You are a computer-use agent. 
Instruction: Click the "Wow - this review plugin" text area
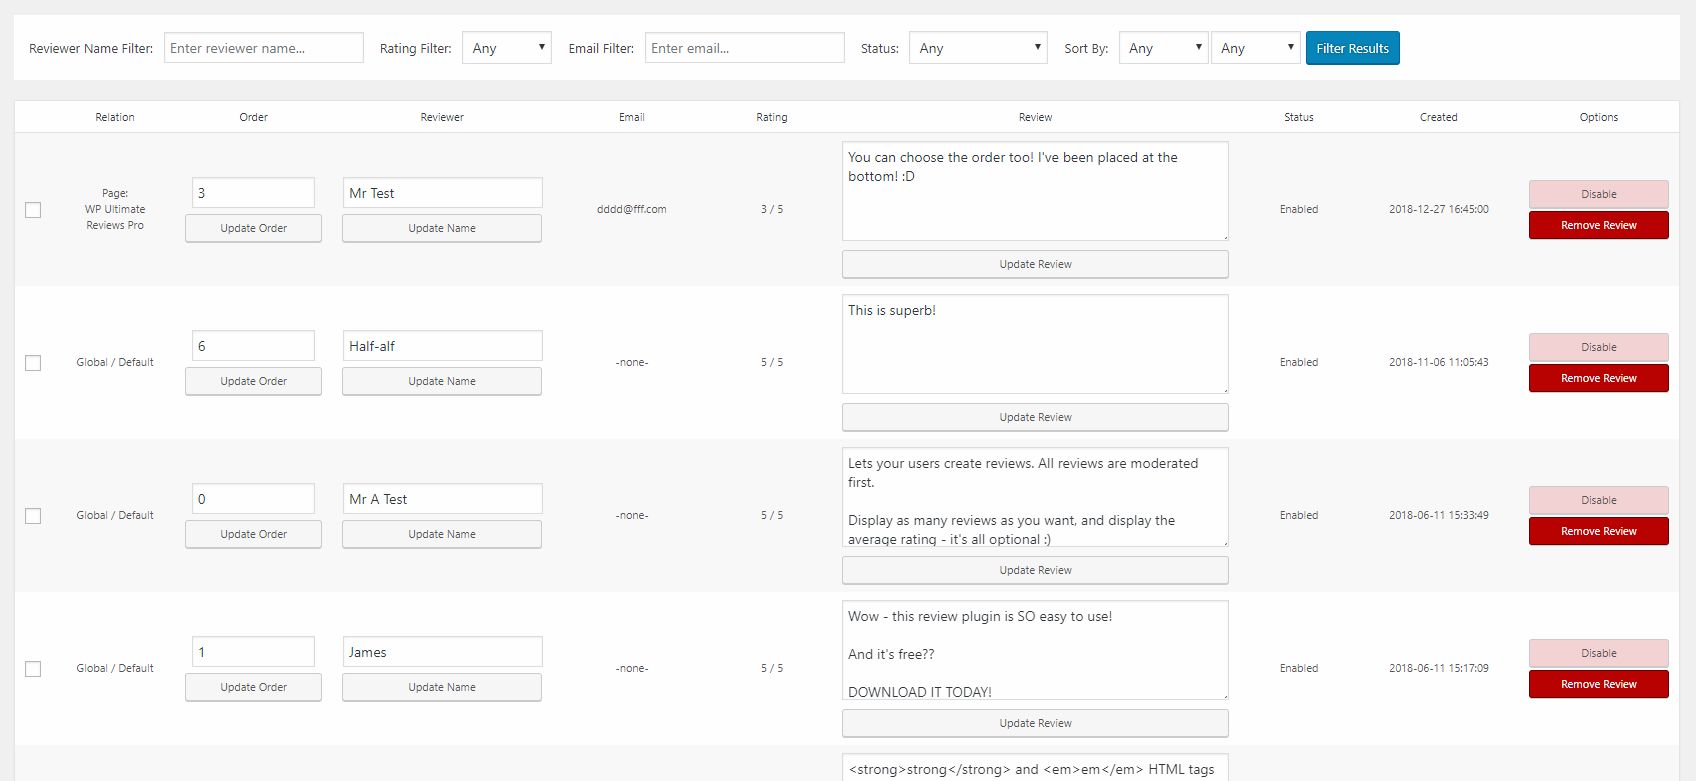click(x=1035, y=650)
